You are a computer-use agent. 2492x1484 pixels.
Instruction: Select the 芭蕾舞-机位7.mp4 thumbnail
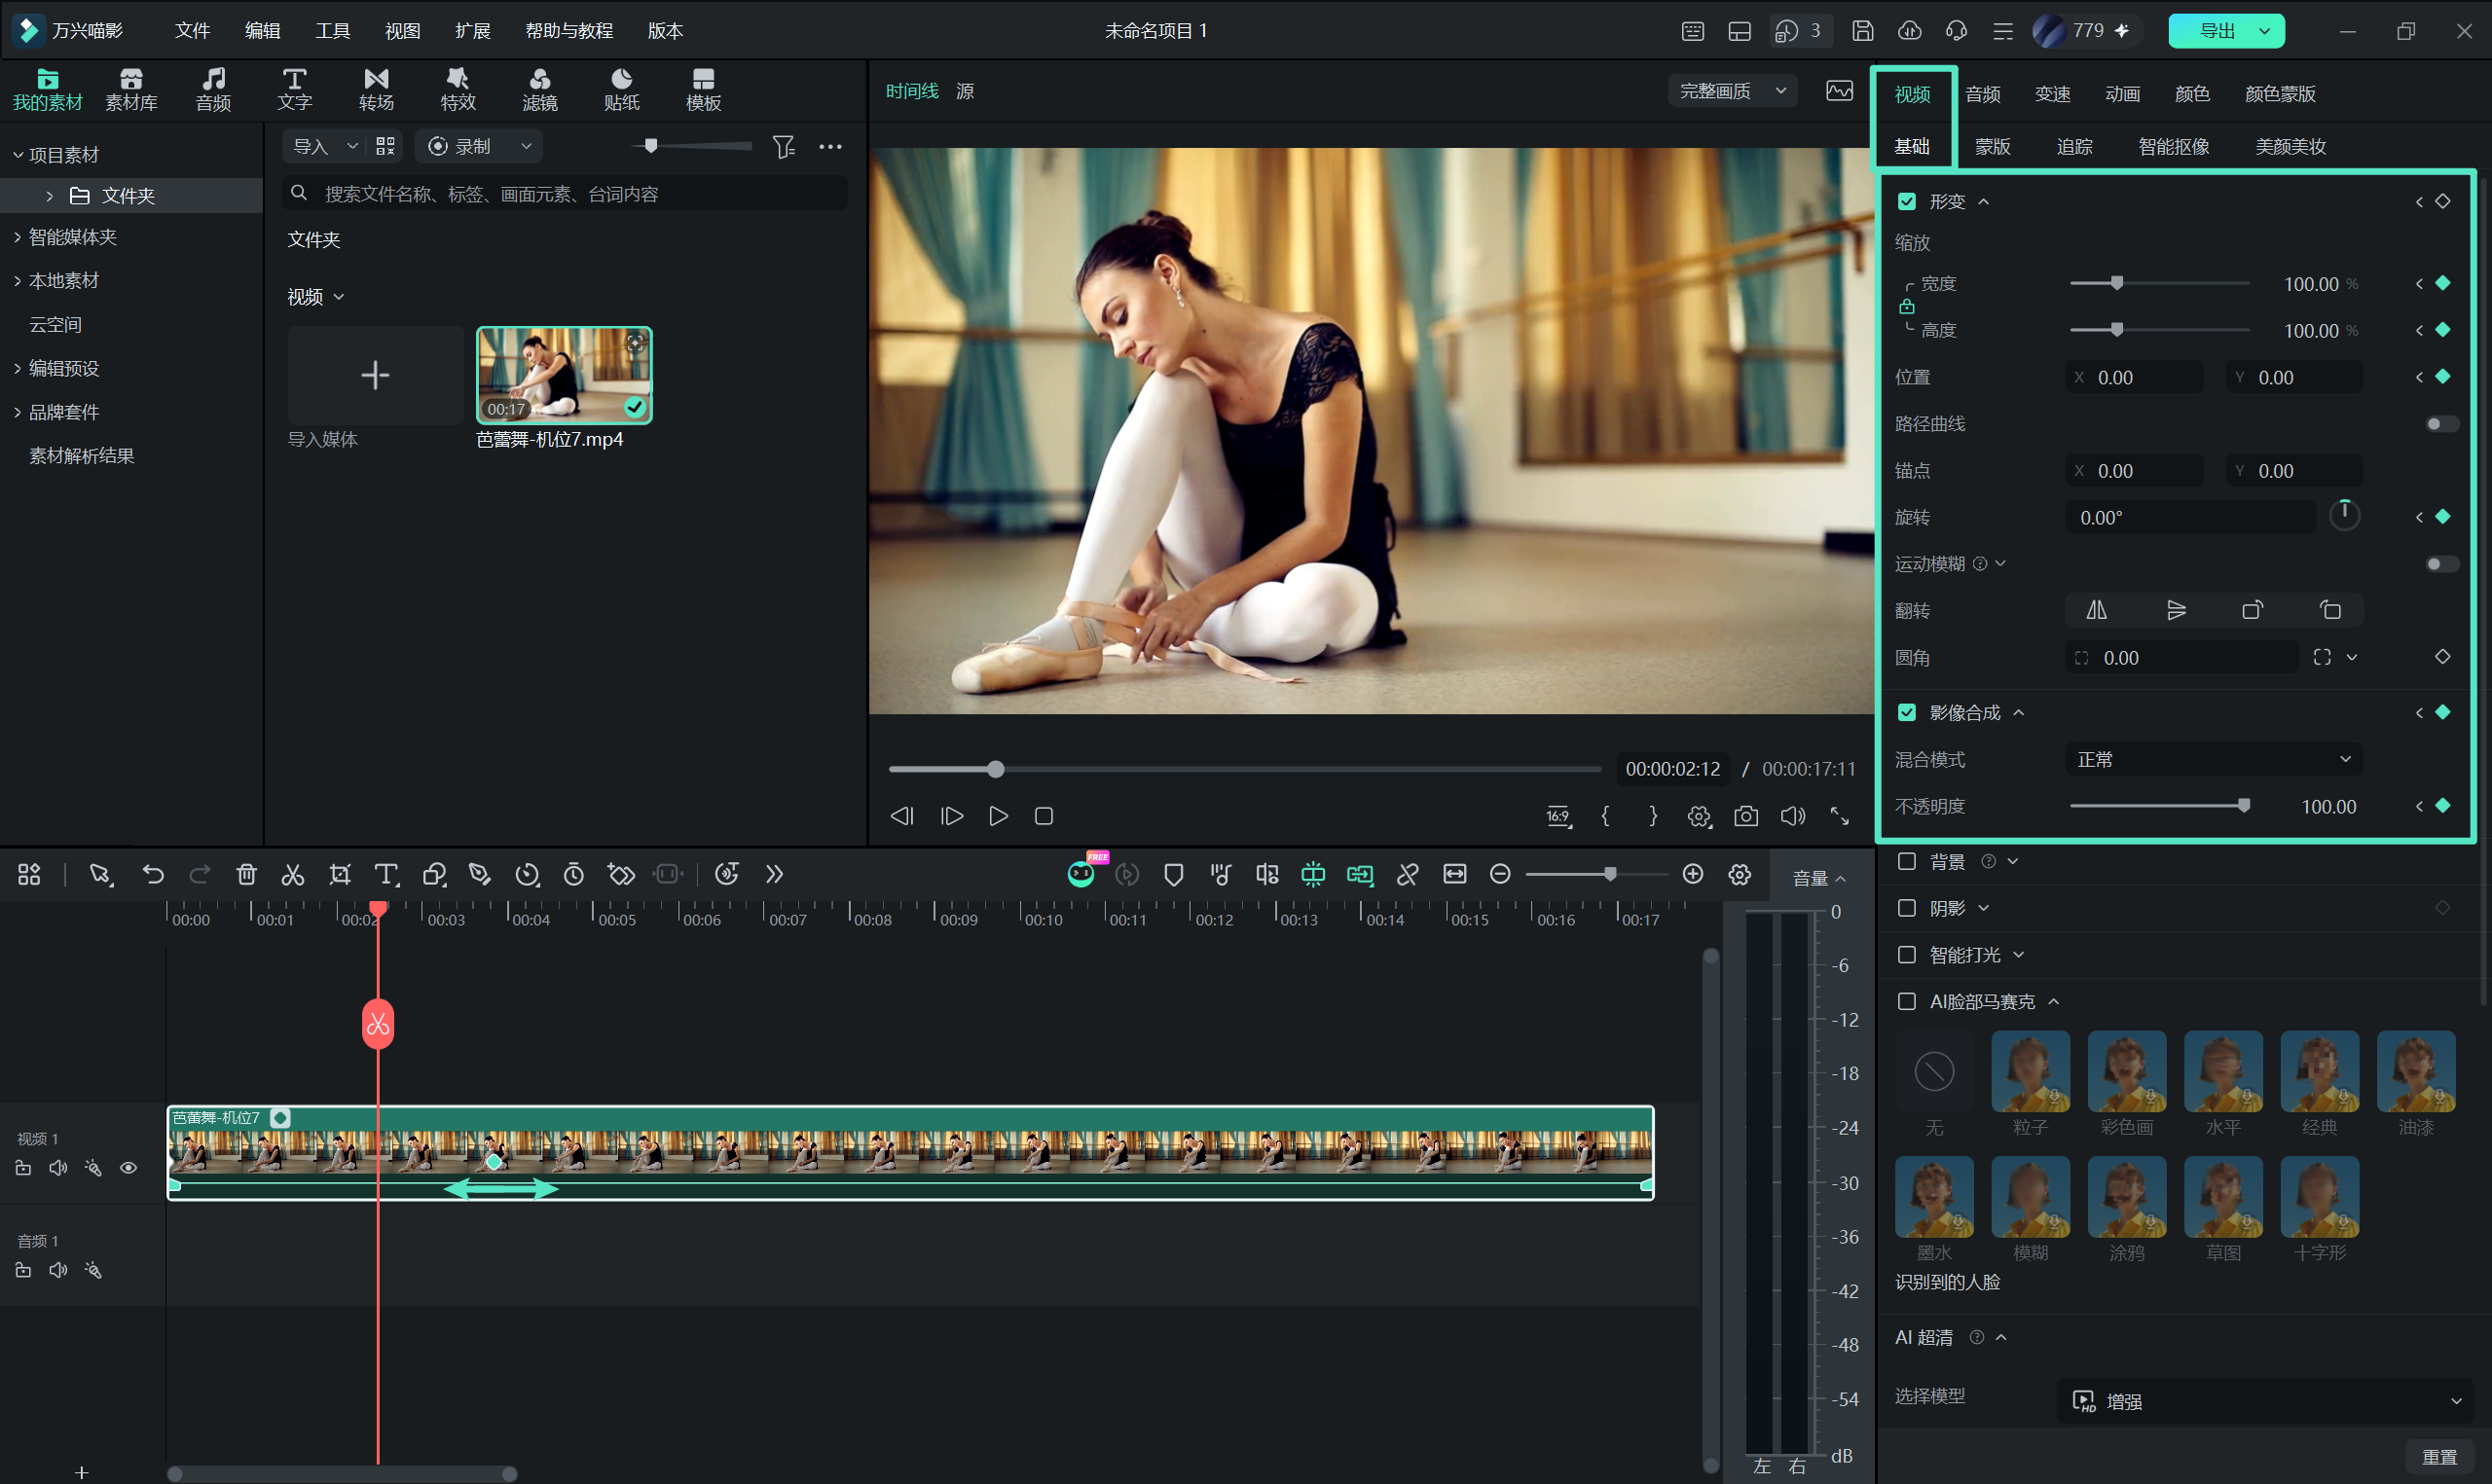point(564,375)
